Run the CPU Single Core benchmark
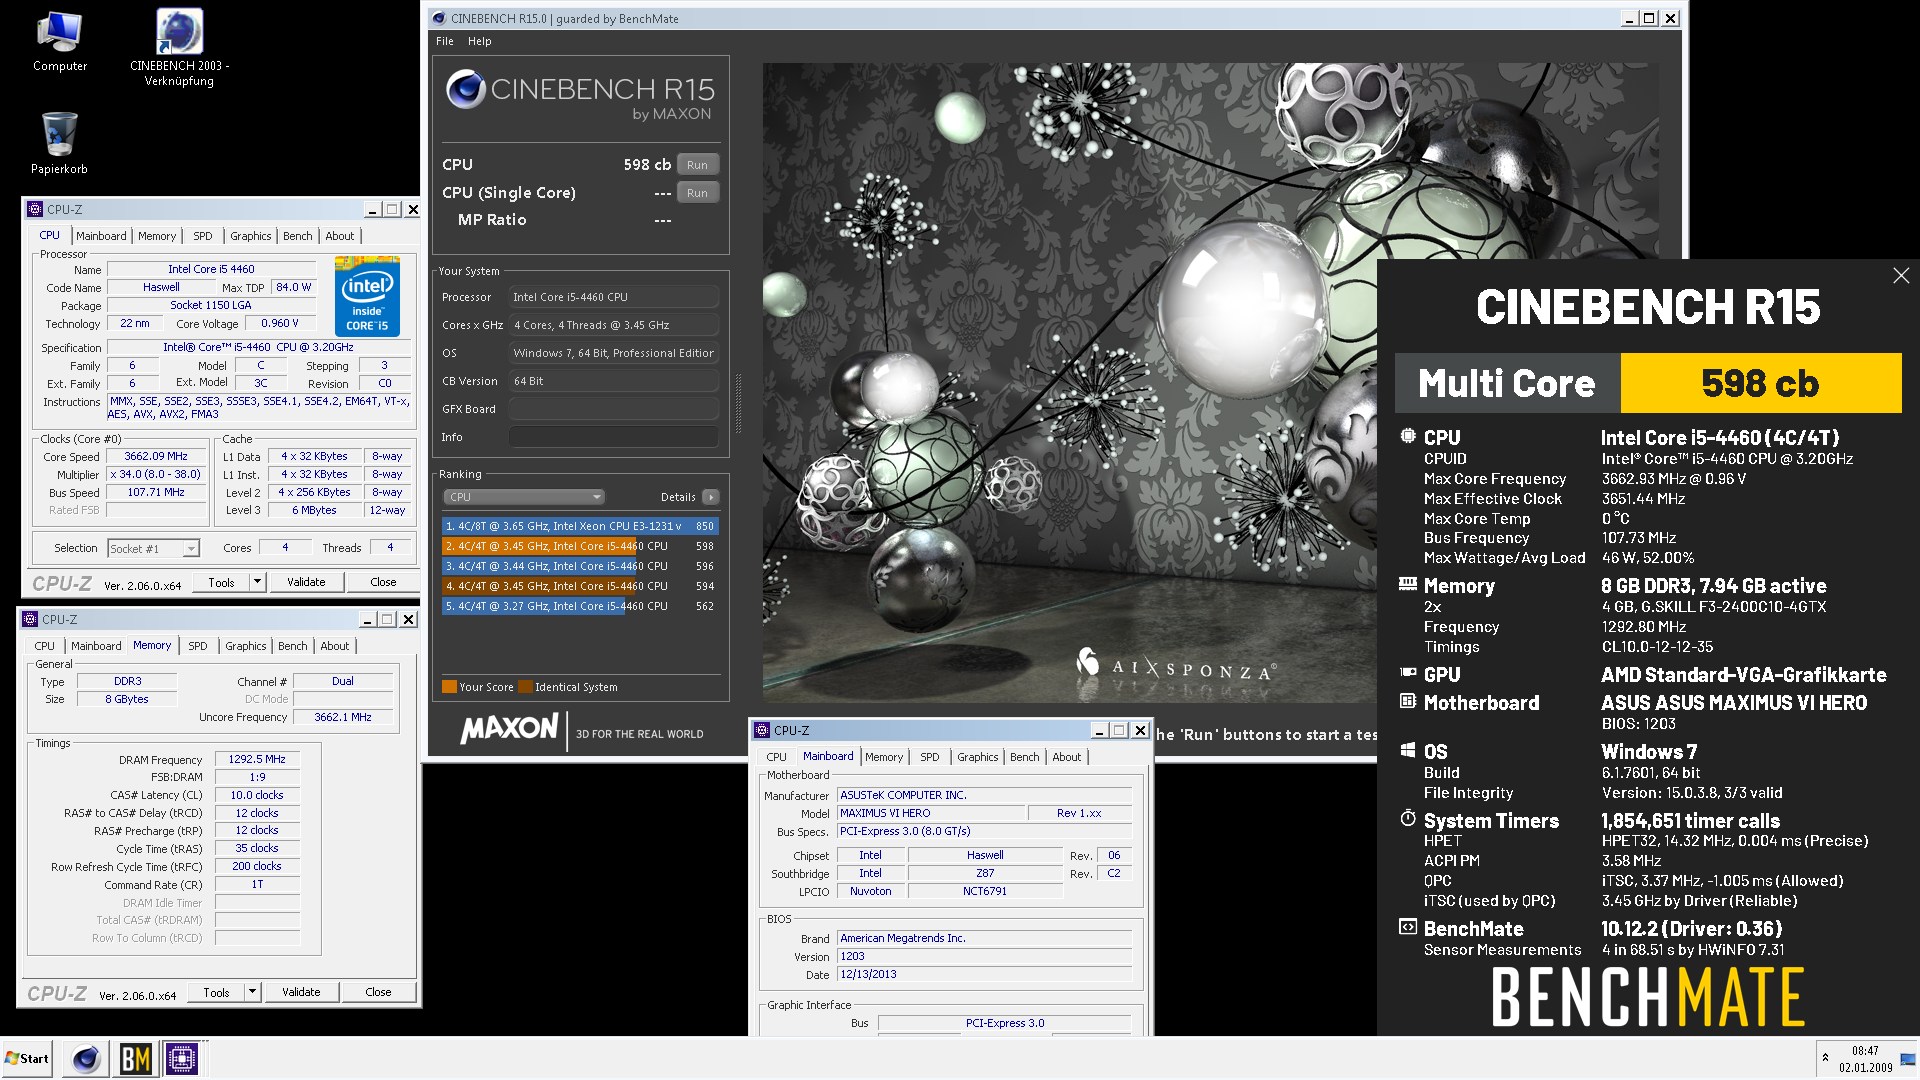 click(x=697, y=193)
